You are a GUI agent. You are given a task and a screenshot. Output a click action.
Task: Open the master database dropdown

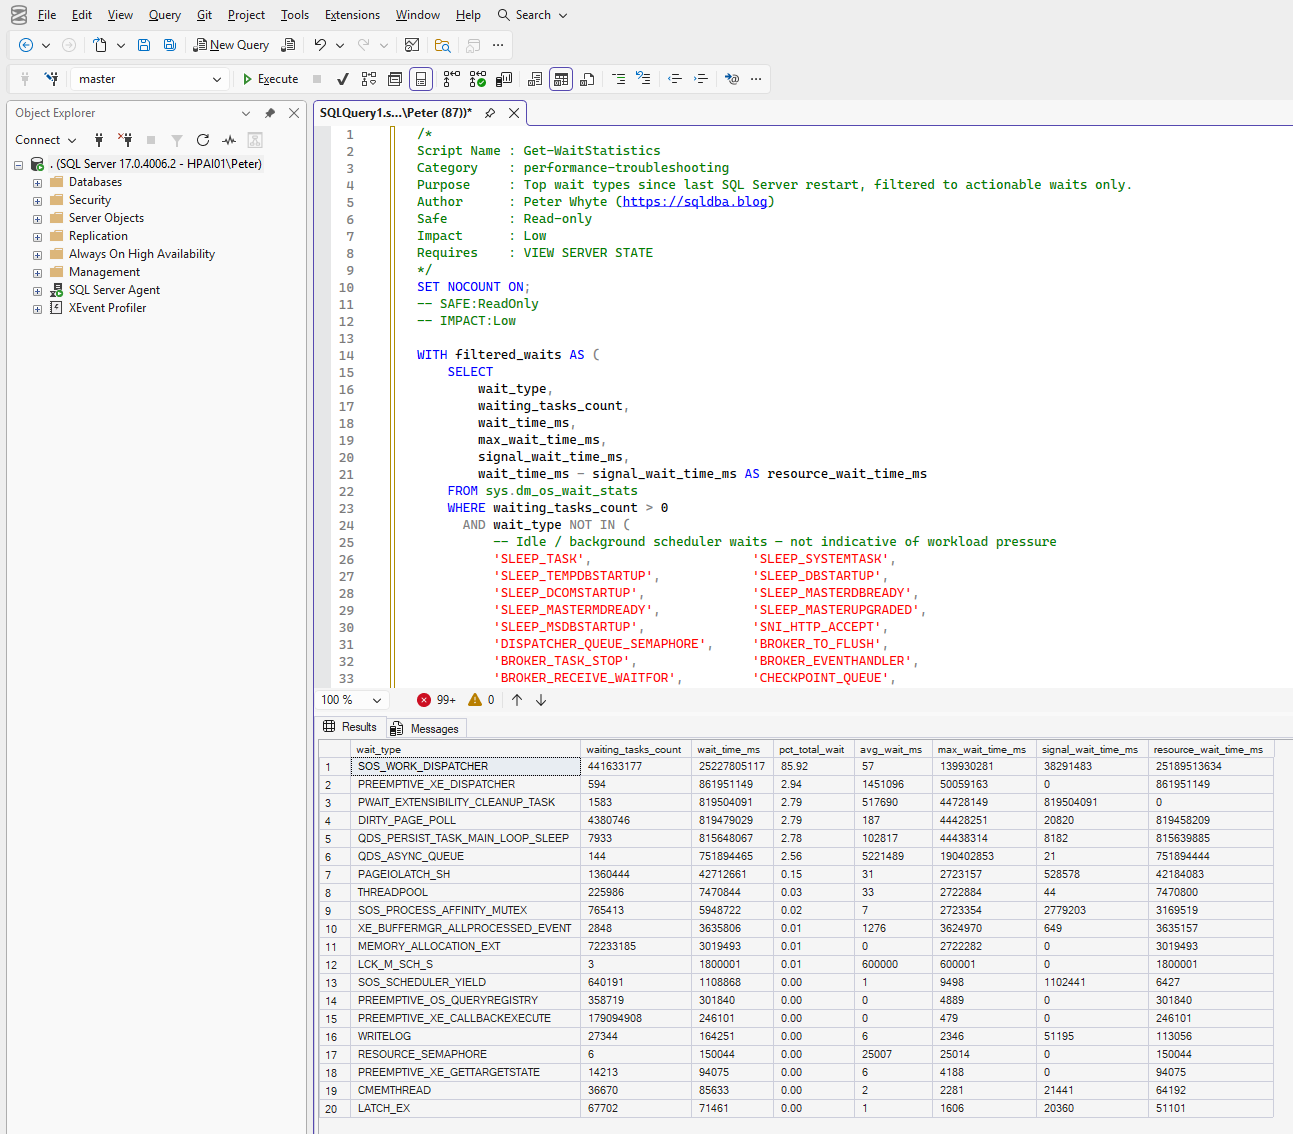tap(217, 79)
